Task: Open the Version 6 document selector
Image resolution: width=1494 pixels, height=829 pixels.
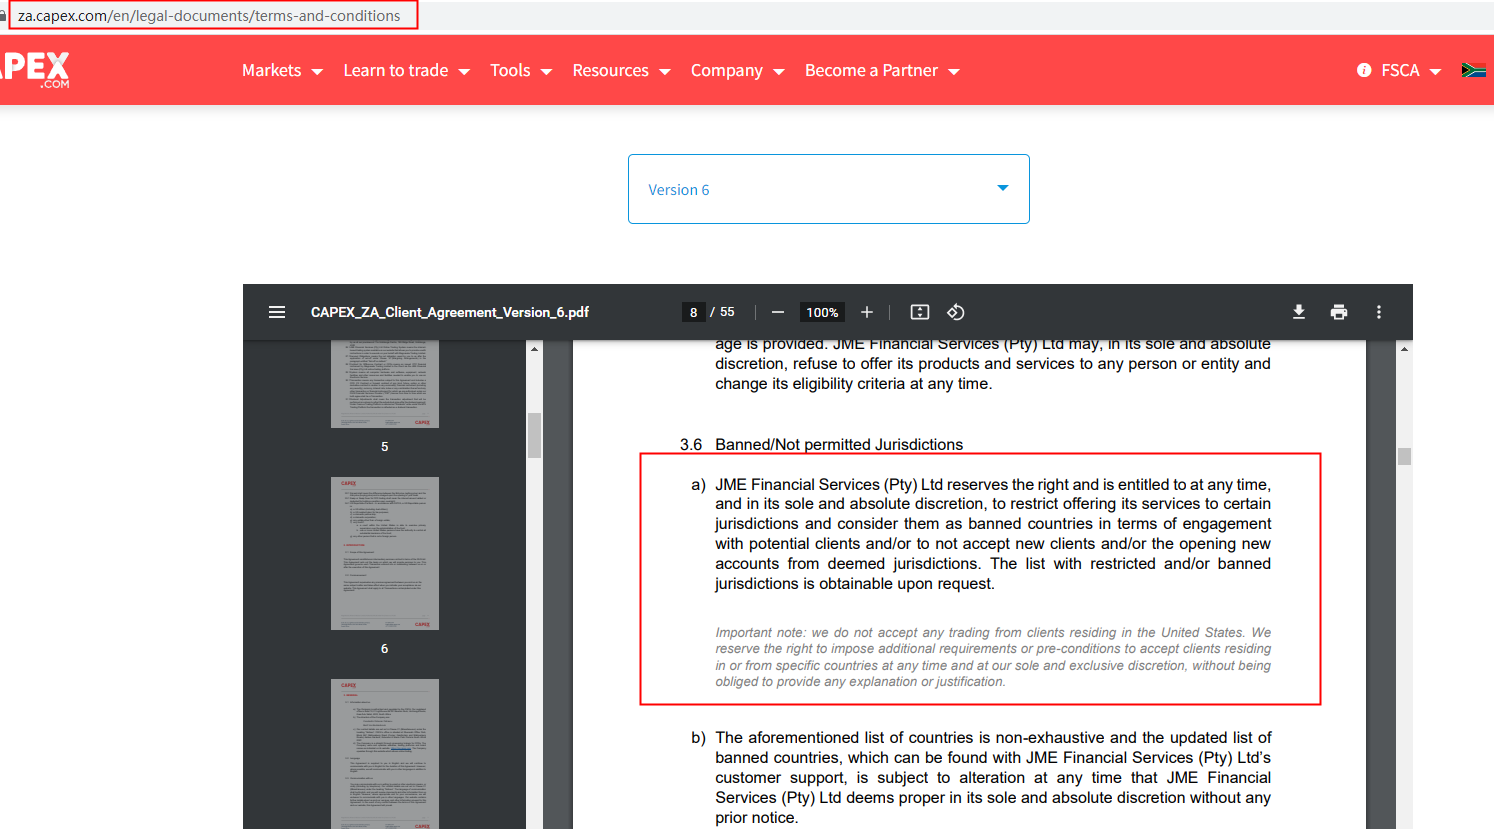Action: point(829,189)
